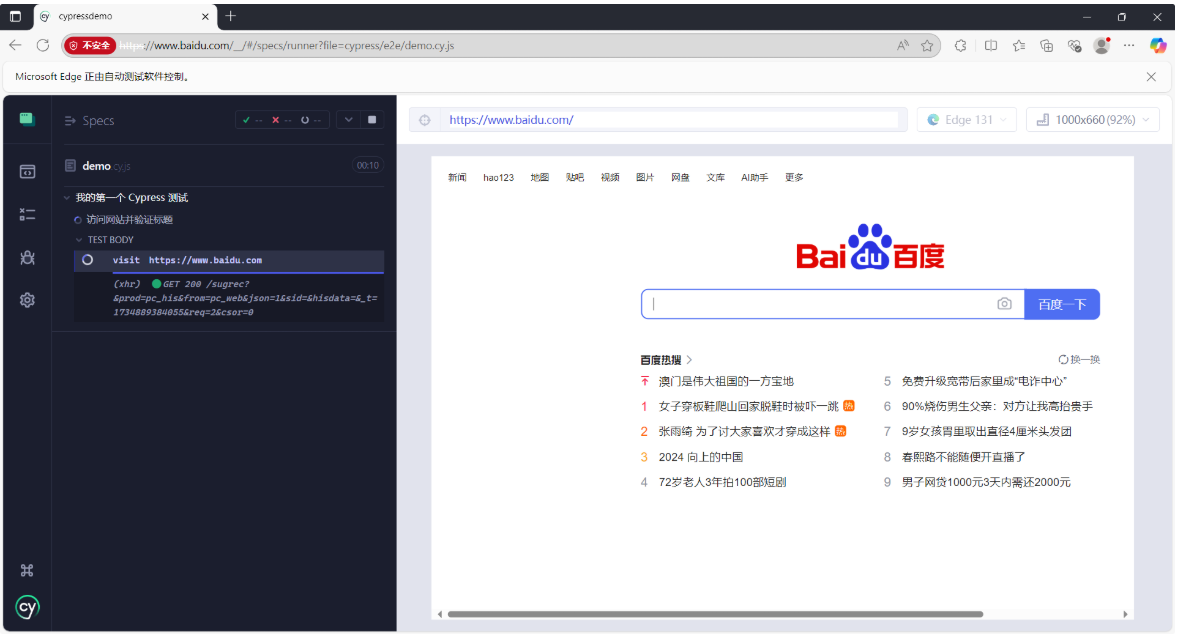The width and height of the screenshot is (1180, 634).
Task: Open the Edge 131 browser dropdown
Action: 966,120
